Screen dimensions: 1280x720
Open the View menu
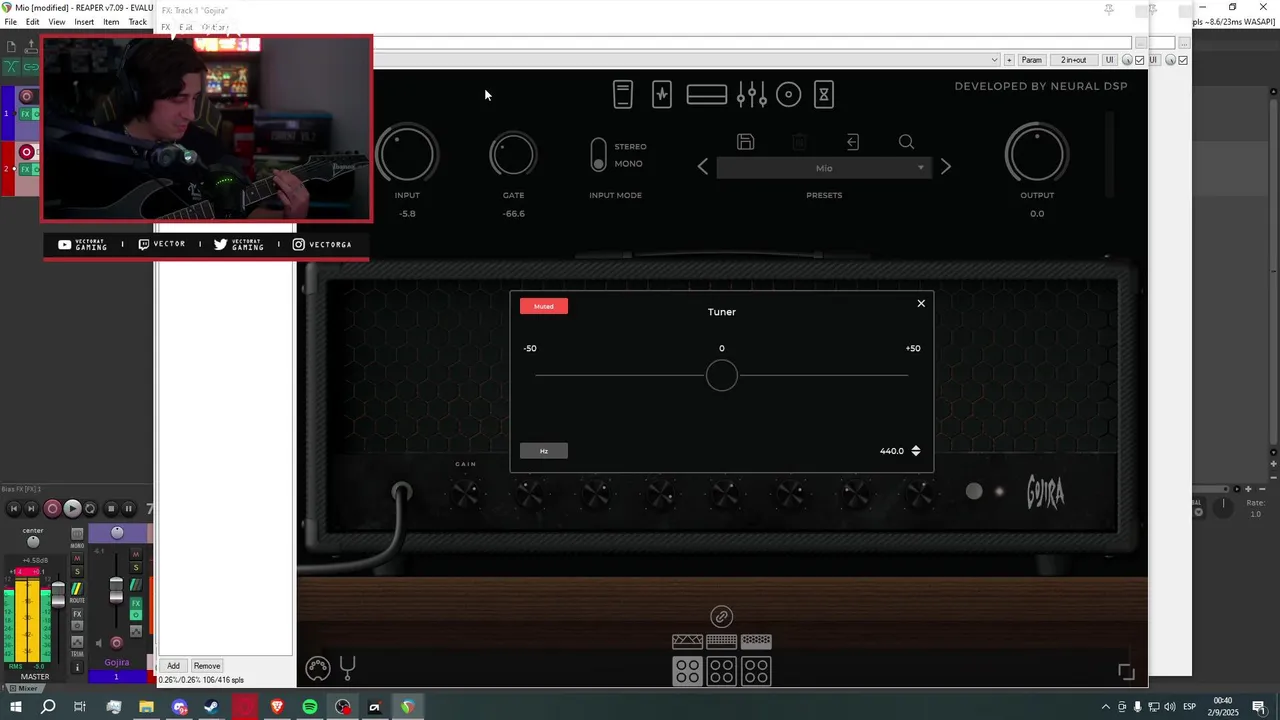(57, 22)
